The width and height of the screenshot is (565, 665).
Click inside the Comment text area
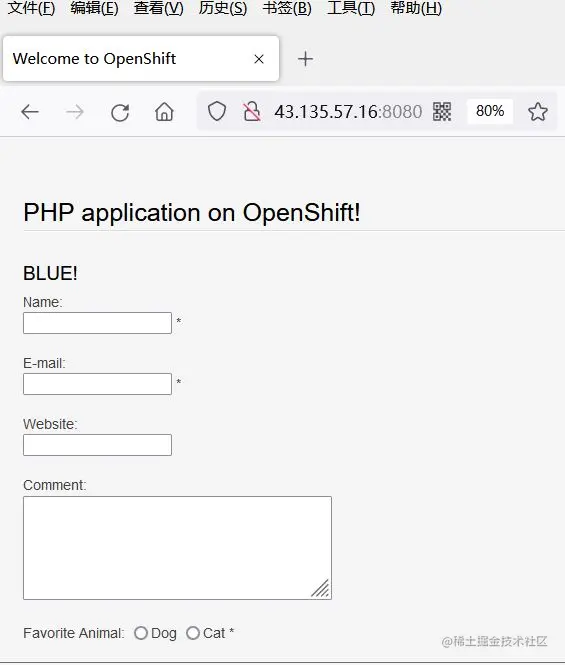[177, 548]
